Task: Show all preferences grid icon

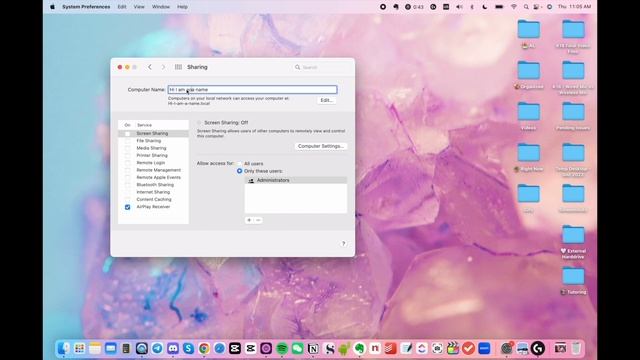Action: pos(178,67)
